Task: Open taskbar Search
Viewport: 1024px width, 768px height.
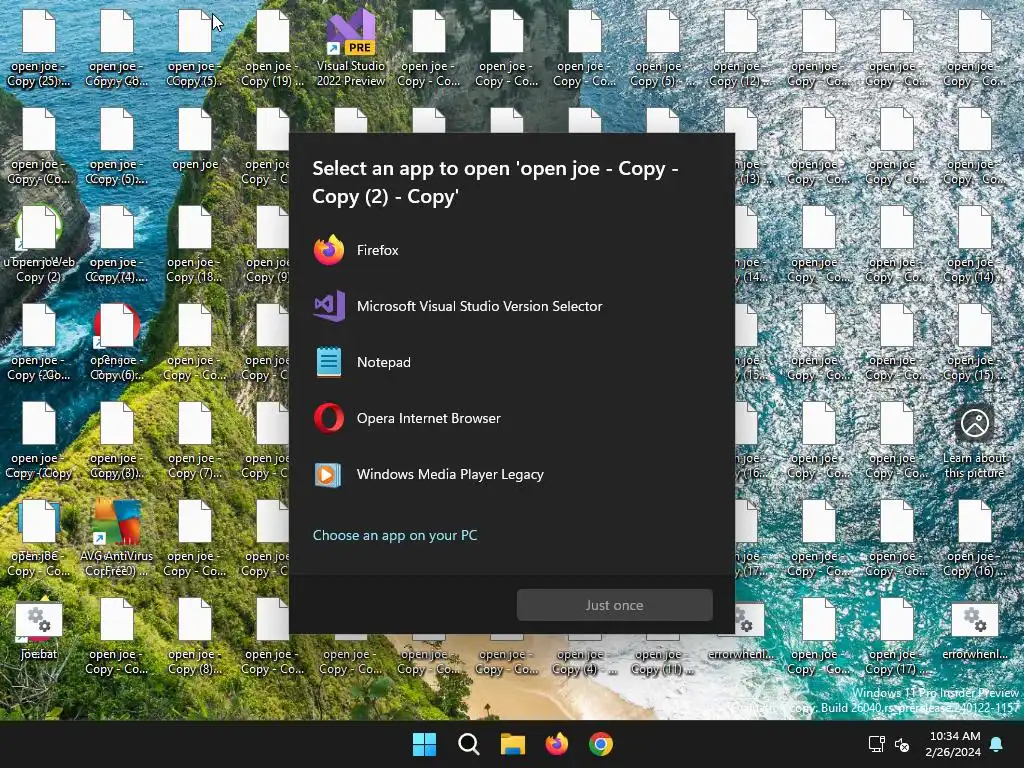Action: tap(469, 744)
